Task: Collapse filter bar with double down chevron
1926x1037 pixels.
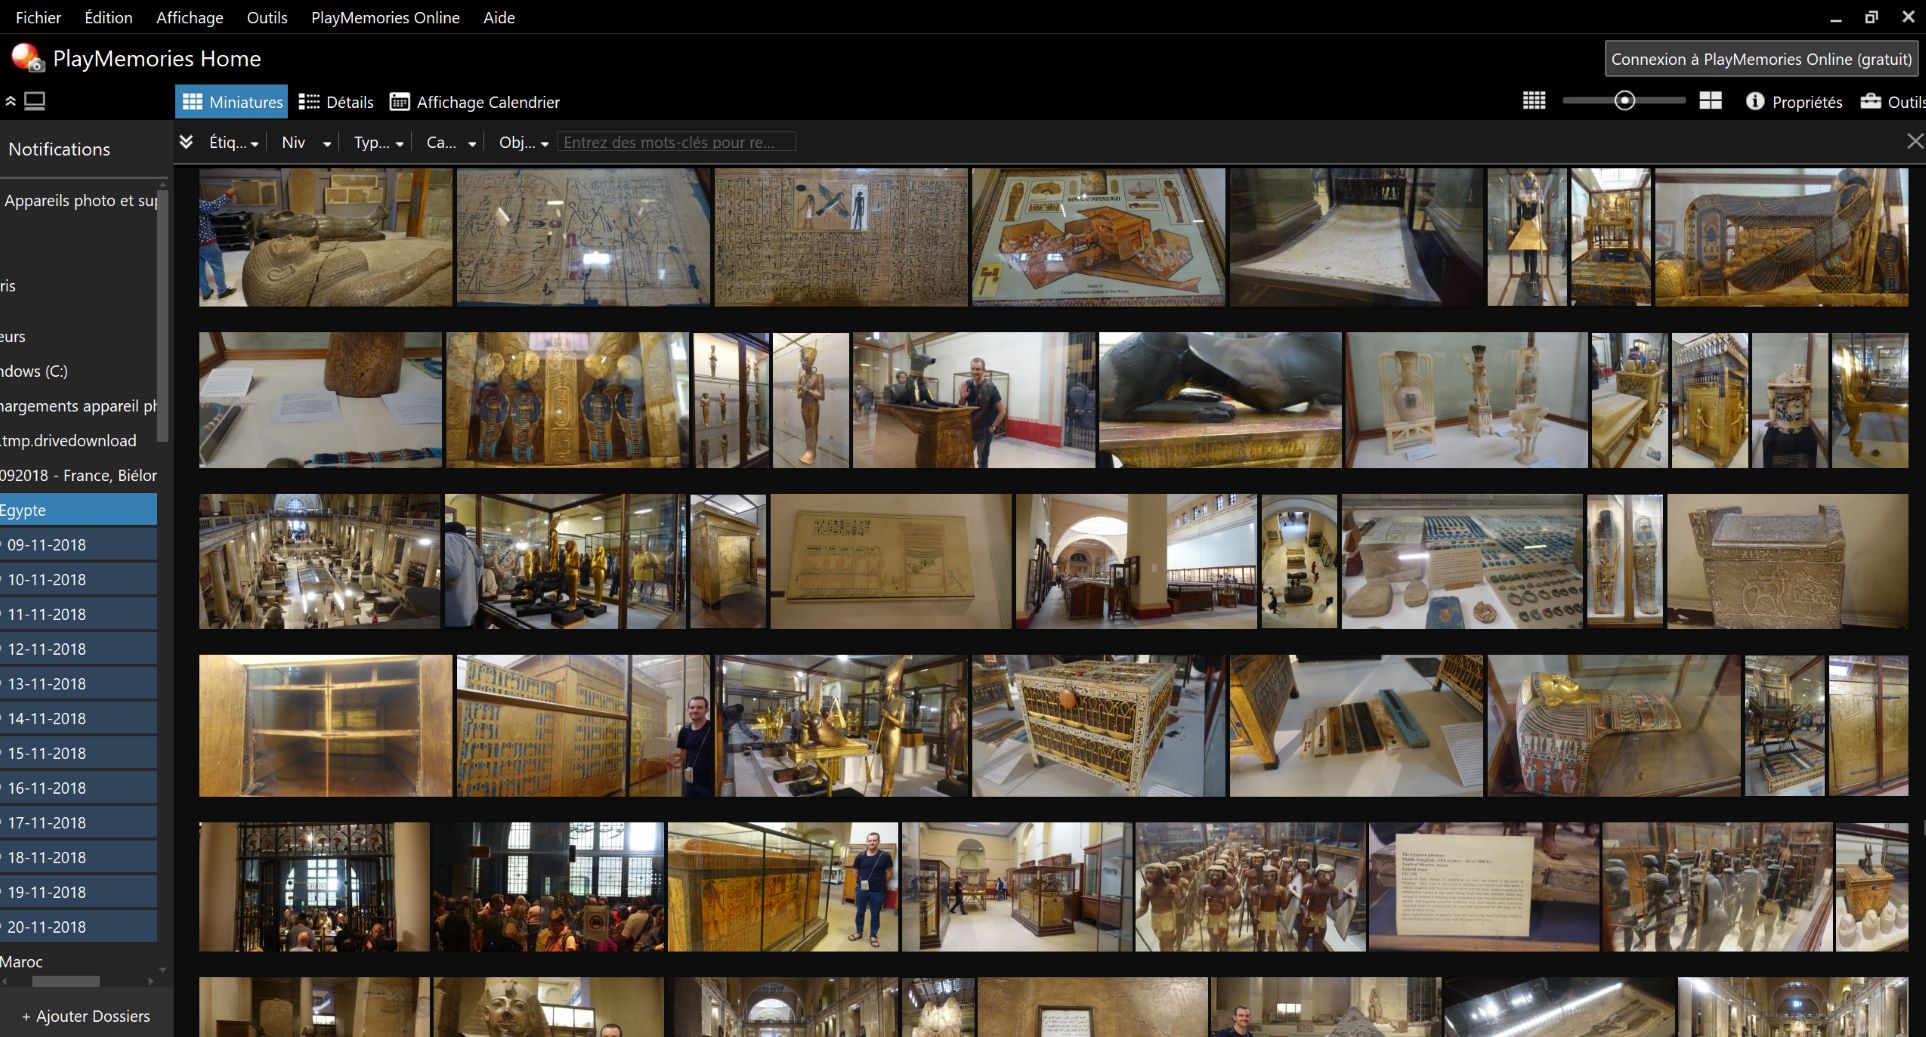Action: click(x=186, y=142)
